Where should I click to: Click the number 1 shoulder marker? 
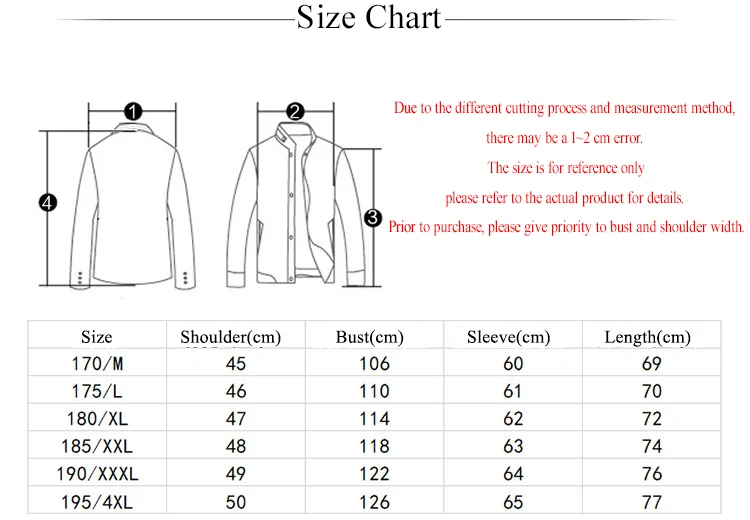coord(133,111)
